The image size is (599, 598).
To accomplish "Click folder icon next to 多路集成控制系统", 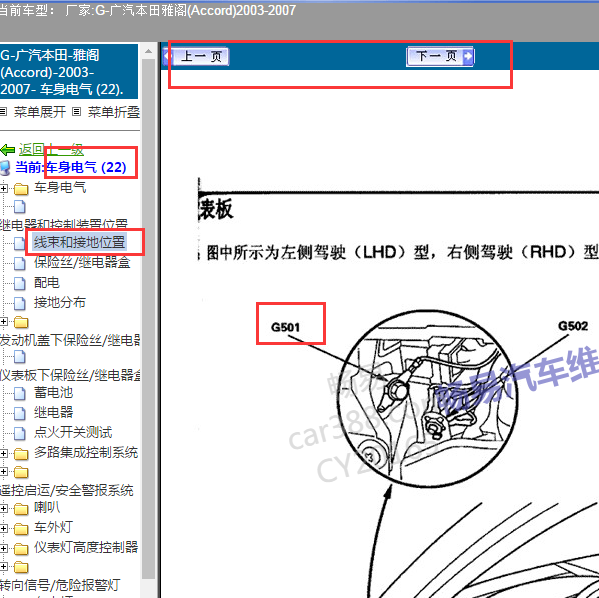I will click(x=21, y=454).
